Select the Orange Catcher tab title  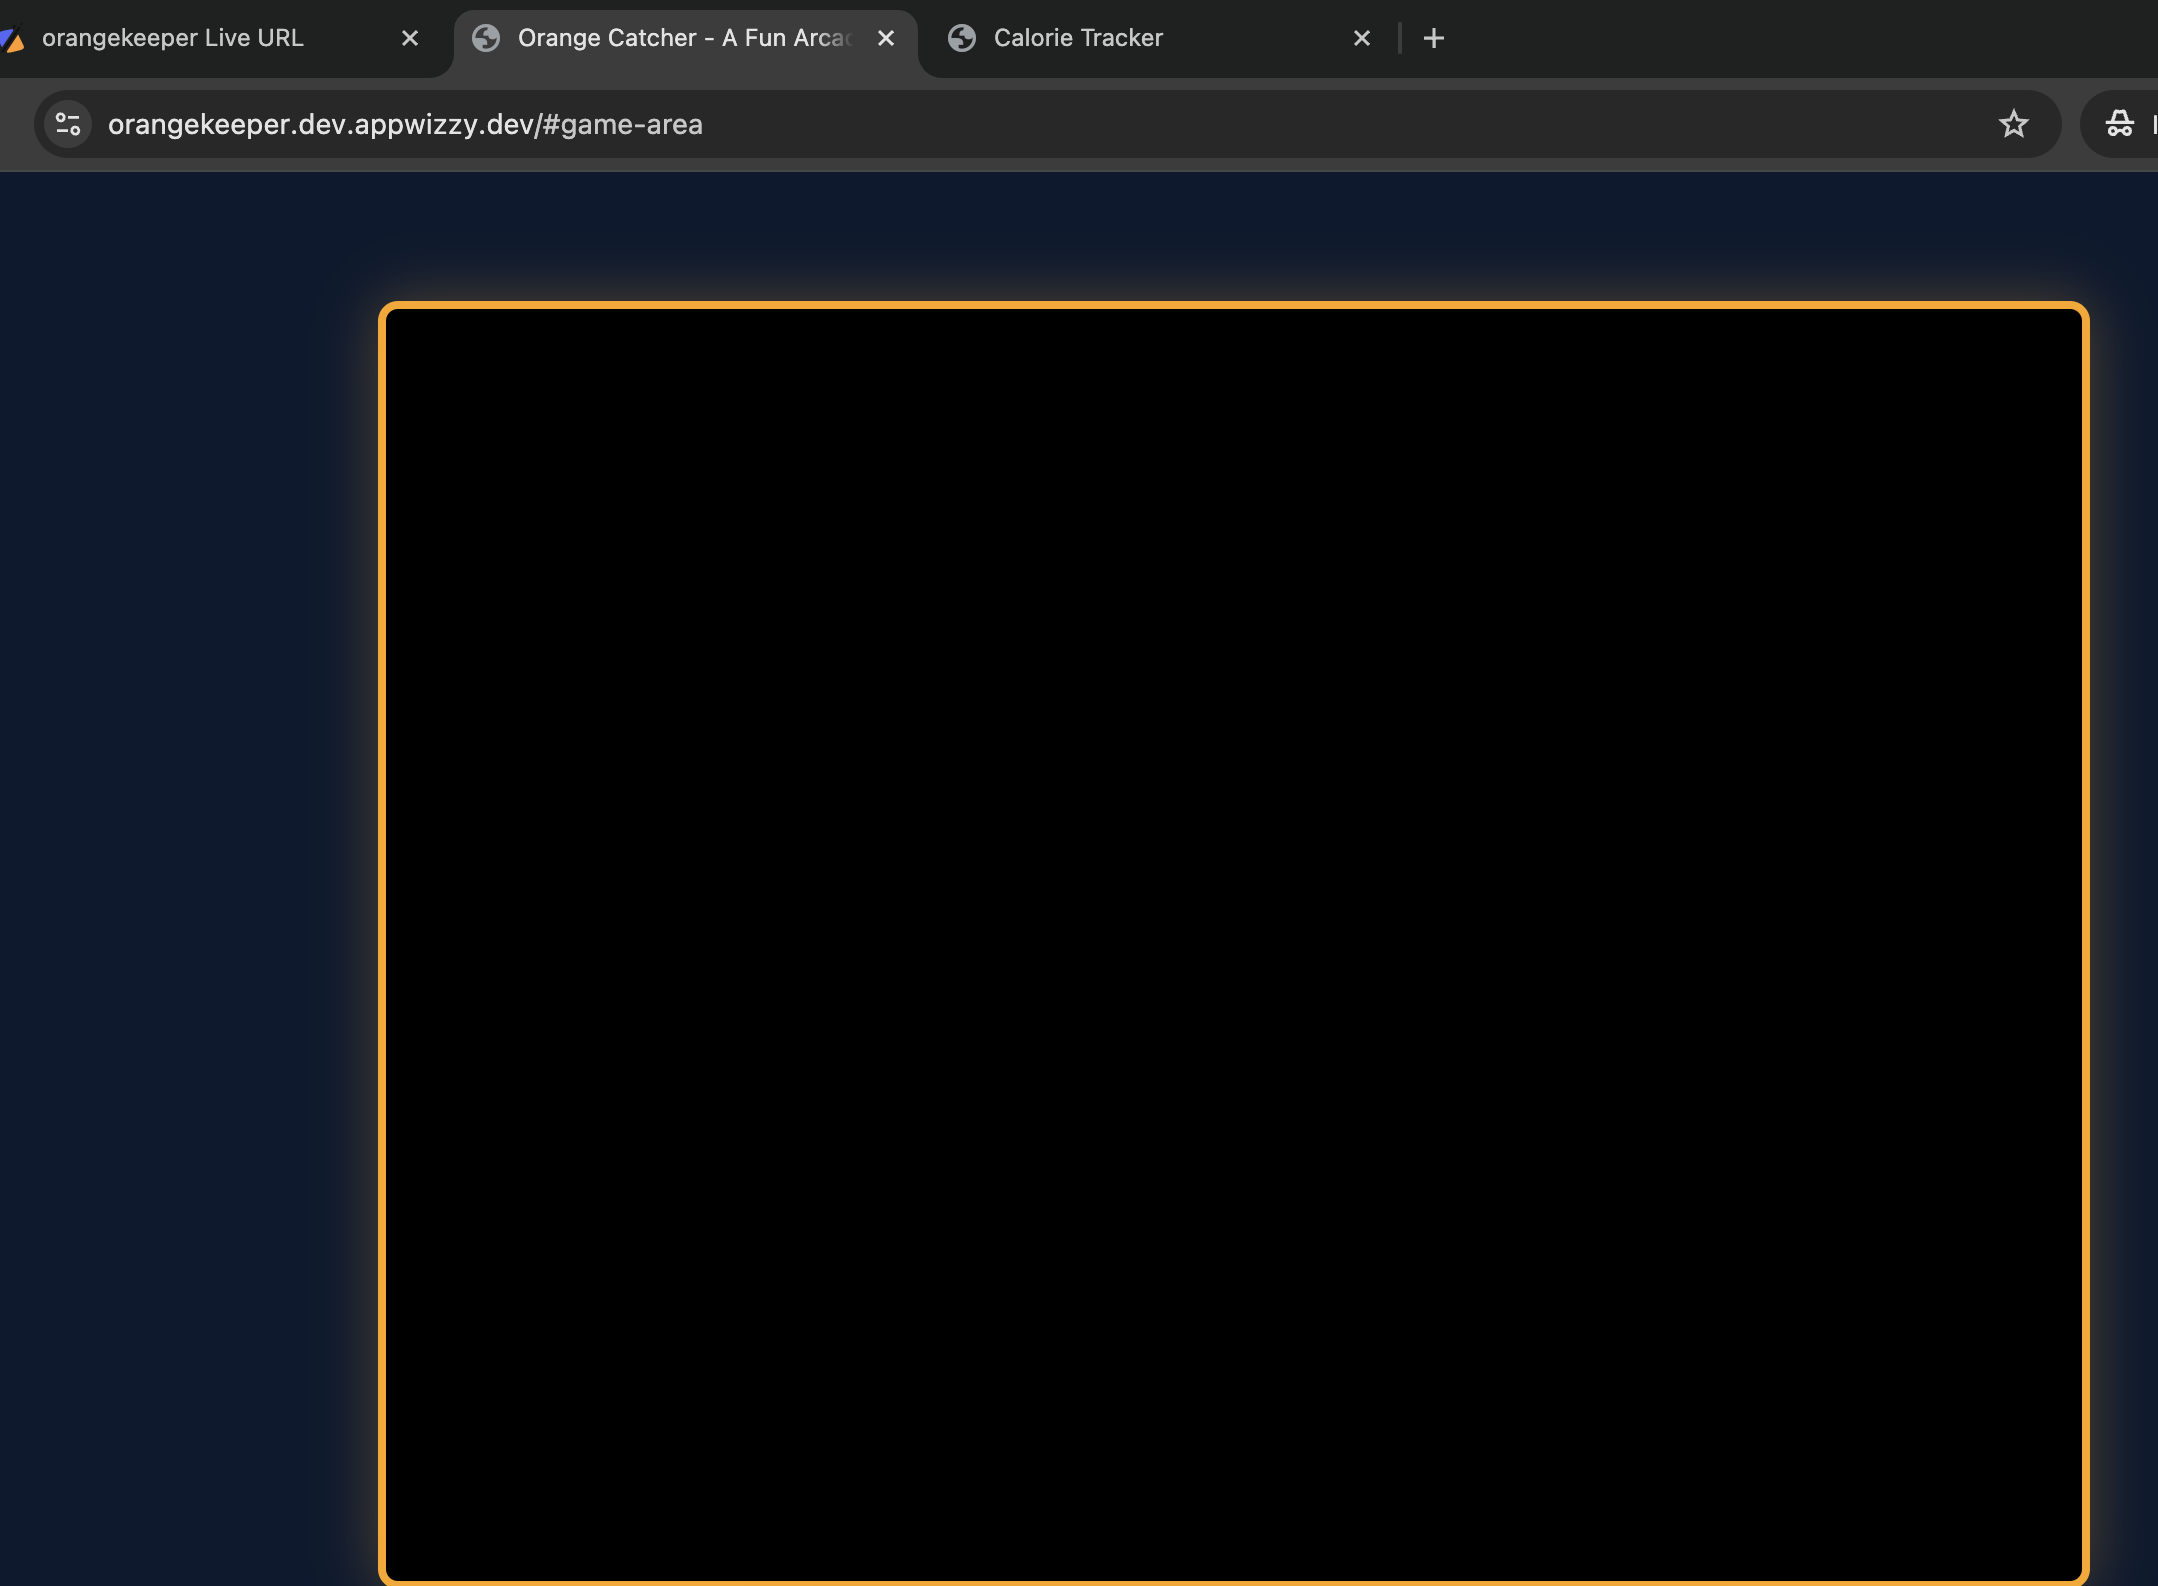tap(684, 39)
